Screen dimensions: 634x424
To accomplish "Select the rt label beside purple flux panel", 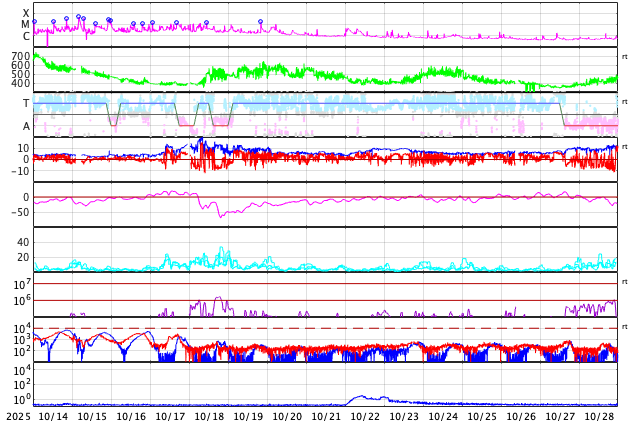I will [625, 282].
